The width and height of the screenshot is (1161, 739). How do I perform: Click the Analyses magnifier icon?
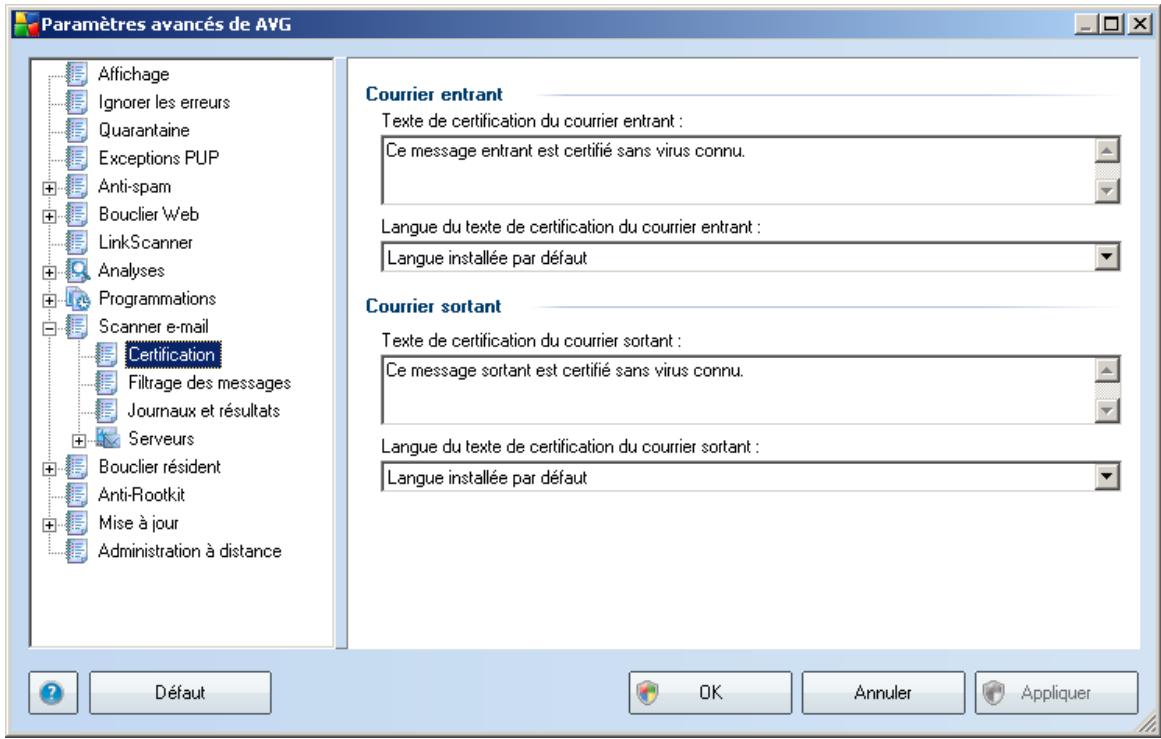[x=78, y=270]
